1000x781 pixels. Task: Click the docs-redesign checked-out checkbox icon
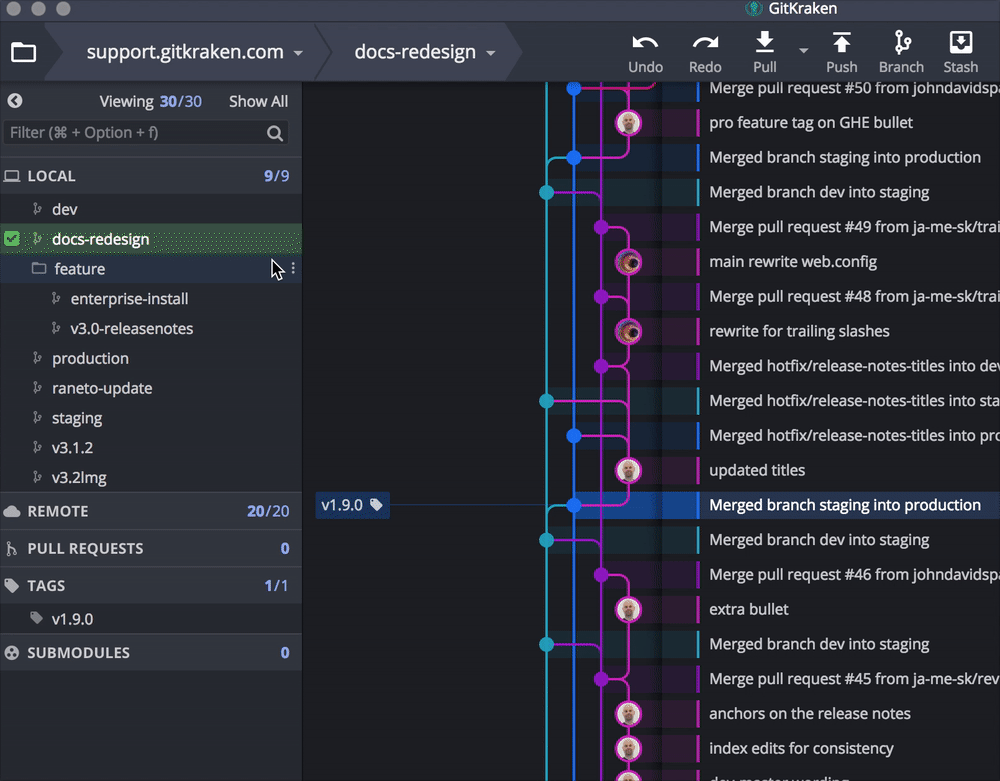point(11,238)
